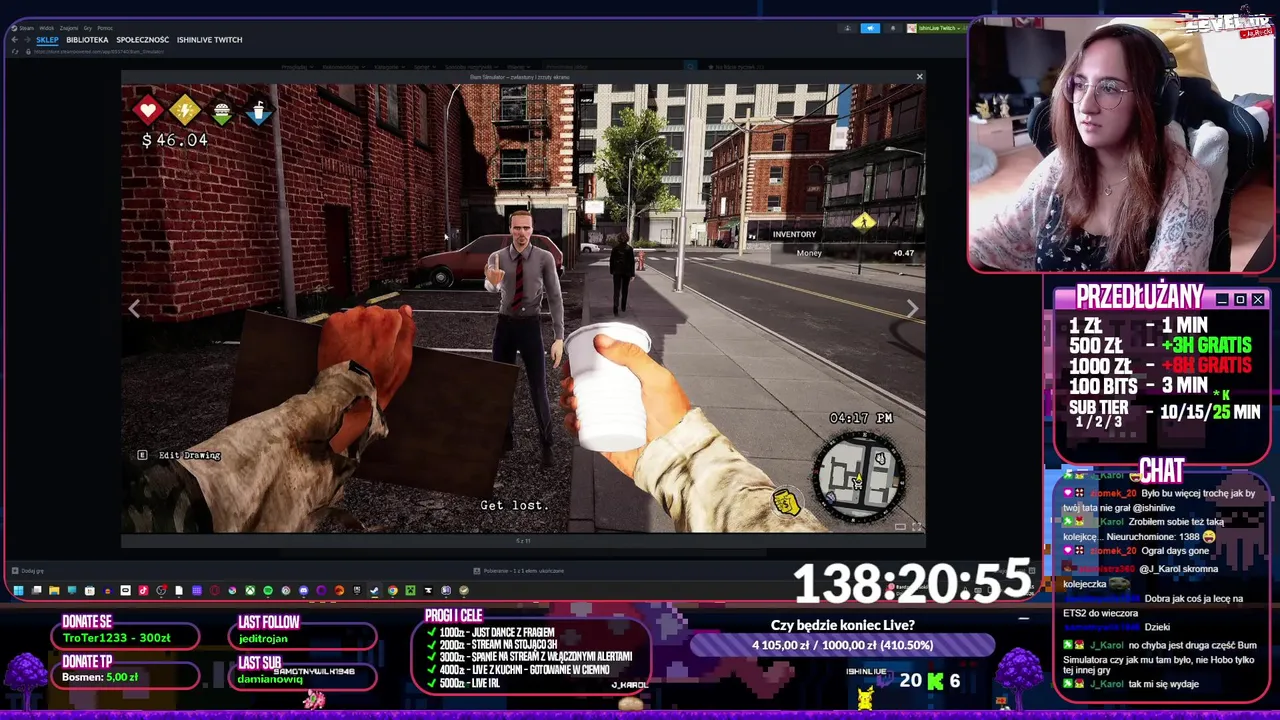Viewport: 1280px width, 720px height.
Task: Open Spotify from the taskbar
Action: 268,590
